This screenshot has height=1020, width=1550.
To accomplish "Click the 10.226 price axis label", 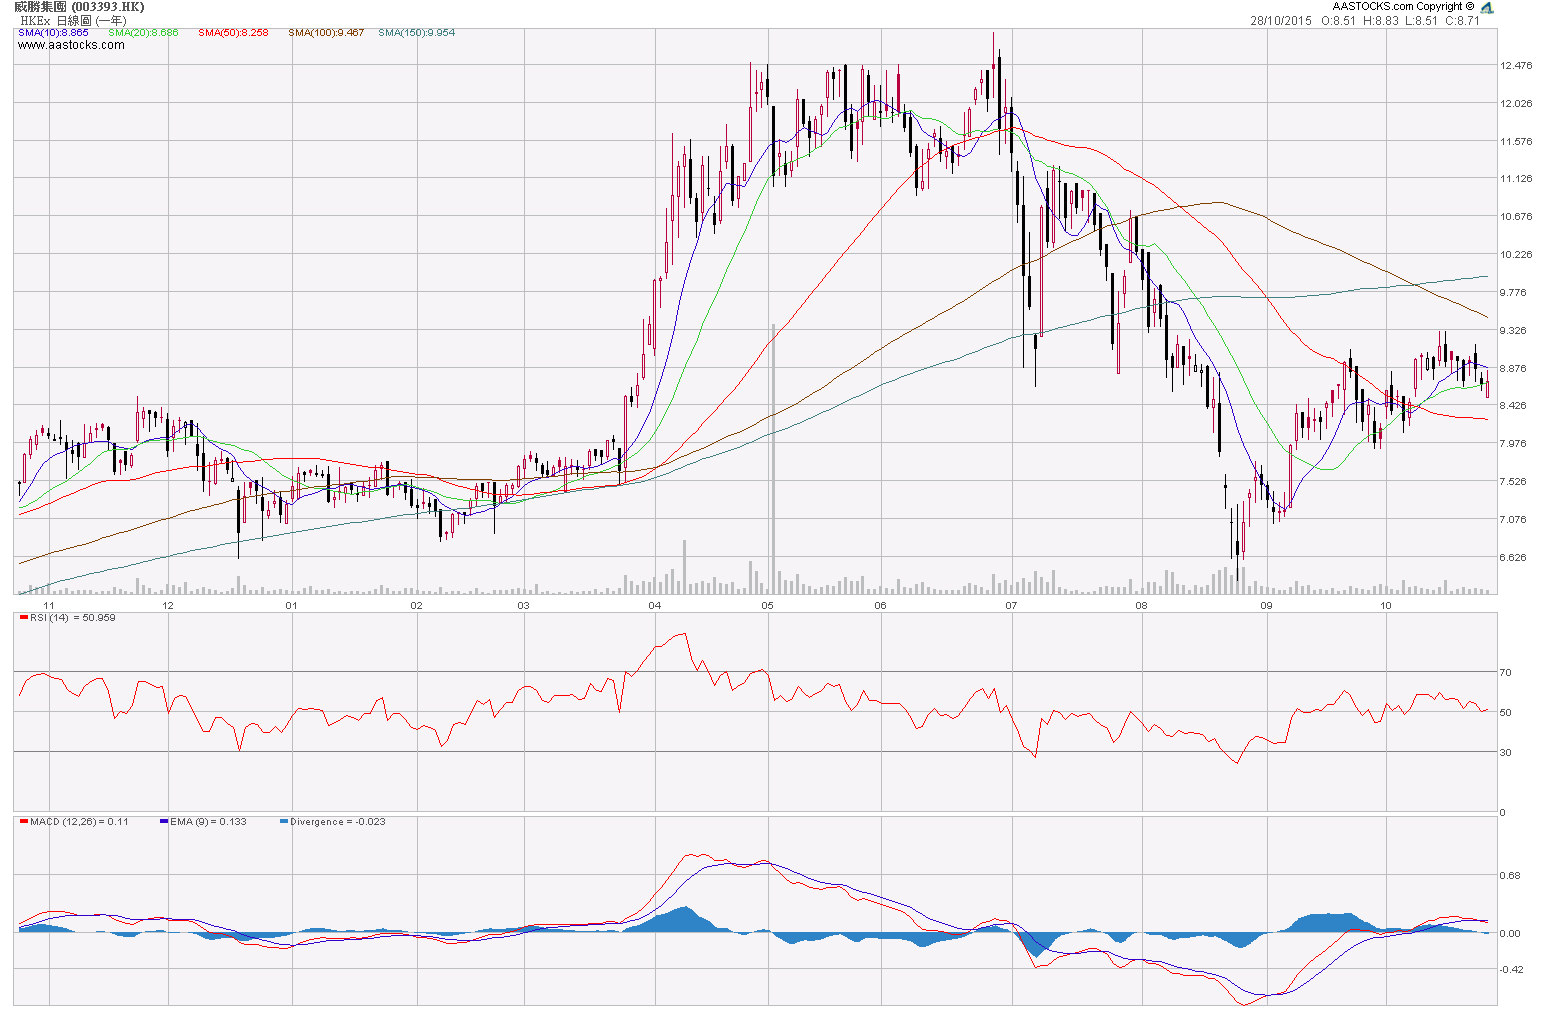I will coord(1516,255).
